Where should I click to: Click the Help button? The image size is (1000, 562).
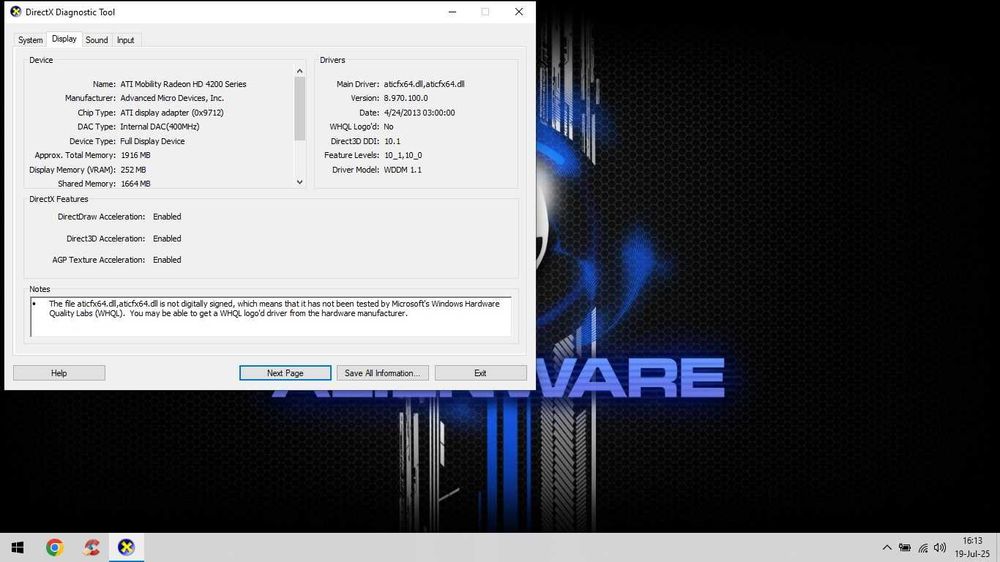click(59, 373)
